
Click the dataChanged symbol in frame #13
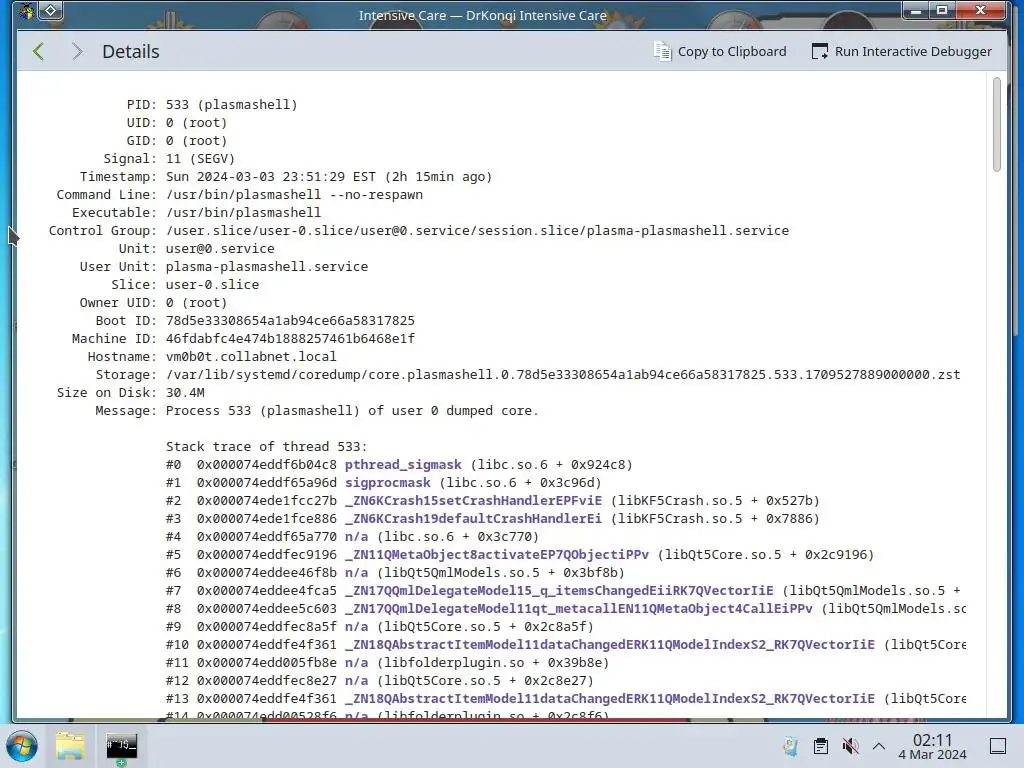coord(610,698)
